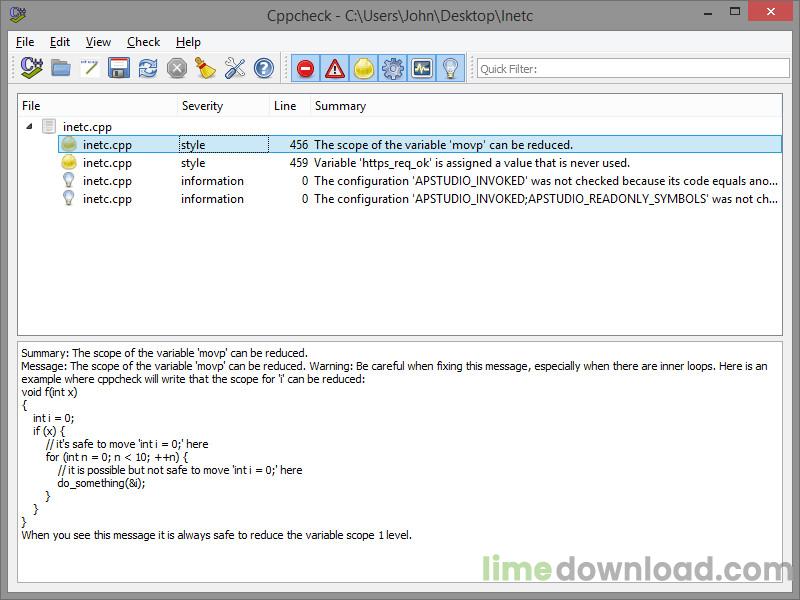Click the save results floppy disk icon

tap(119, 68)
